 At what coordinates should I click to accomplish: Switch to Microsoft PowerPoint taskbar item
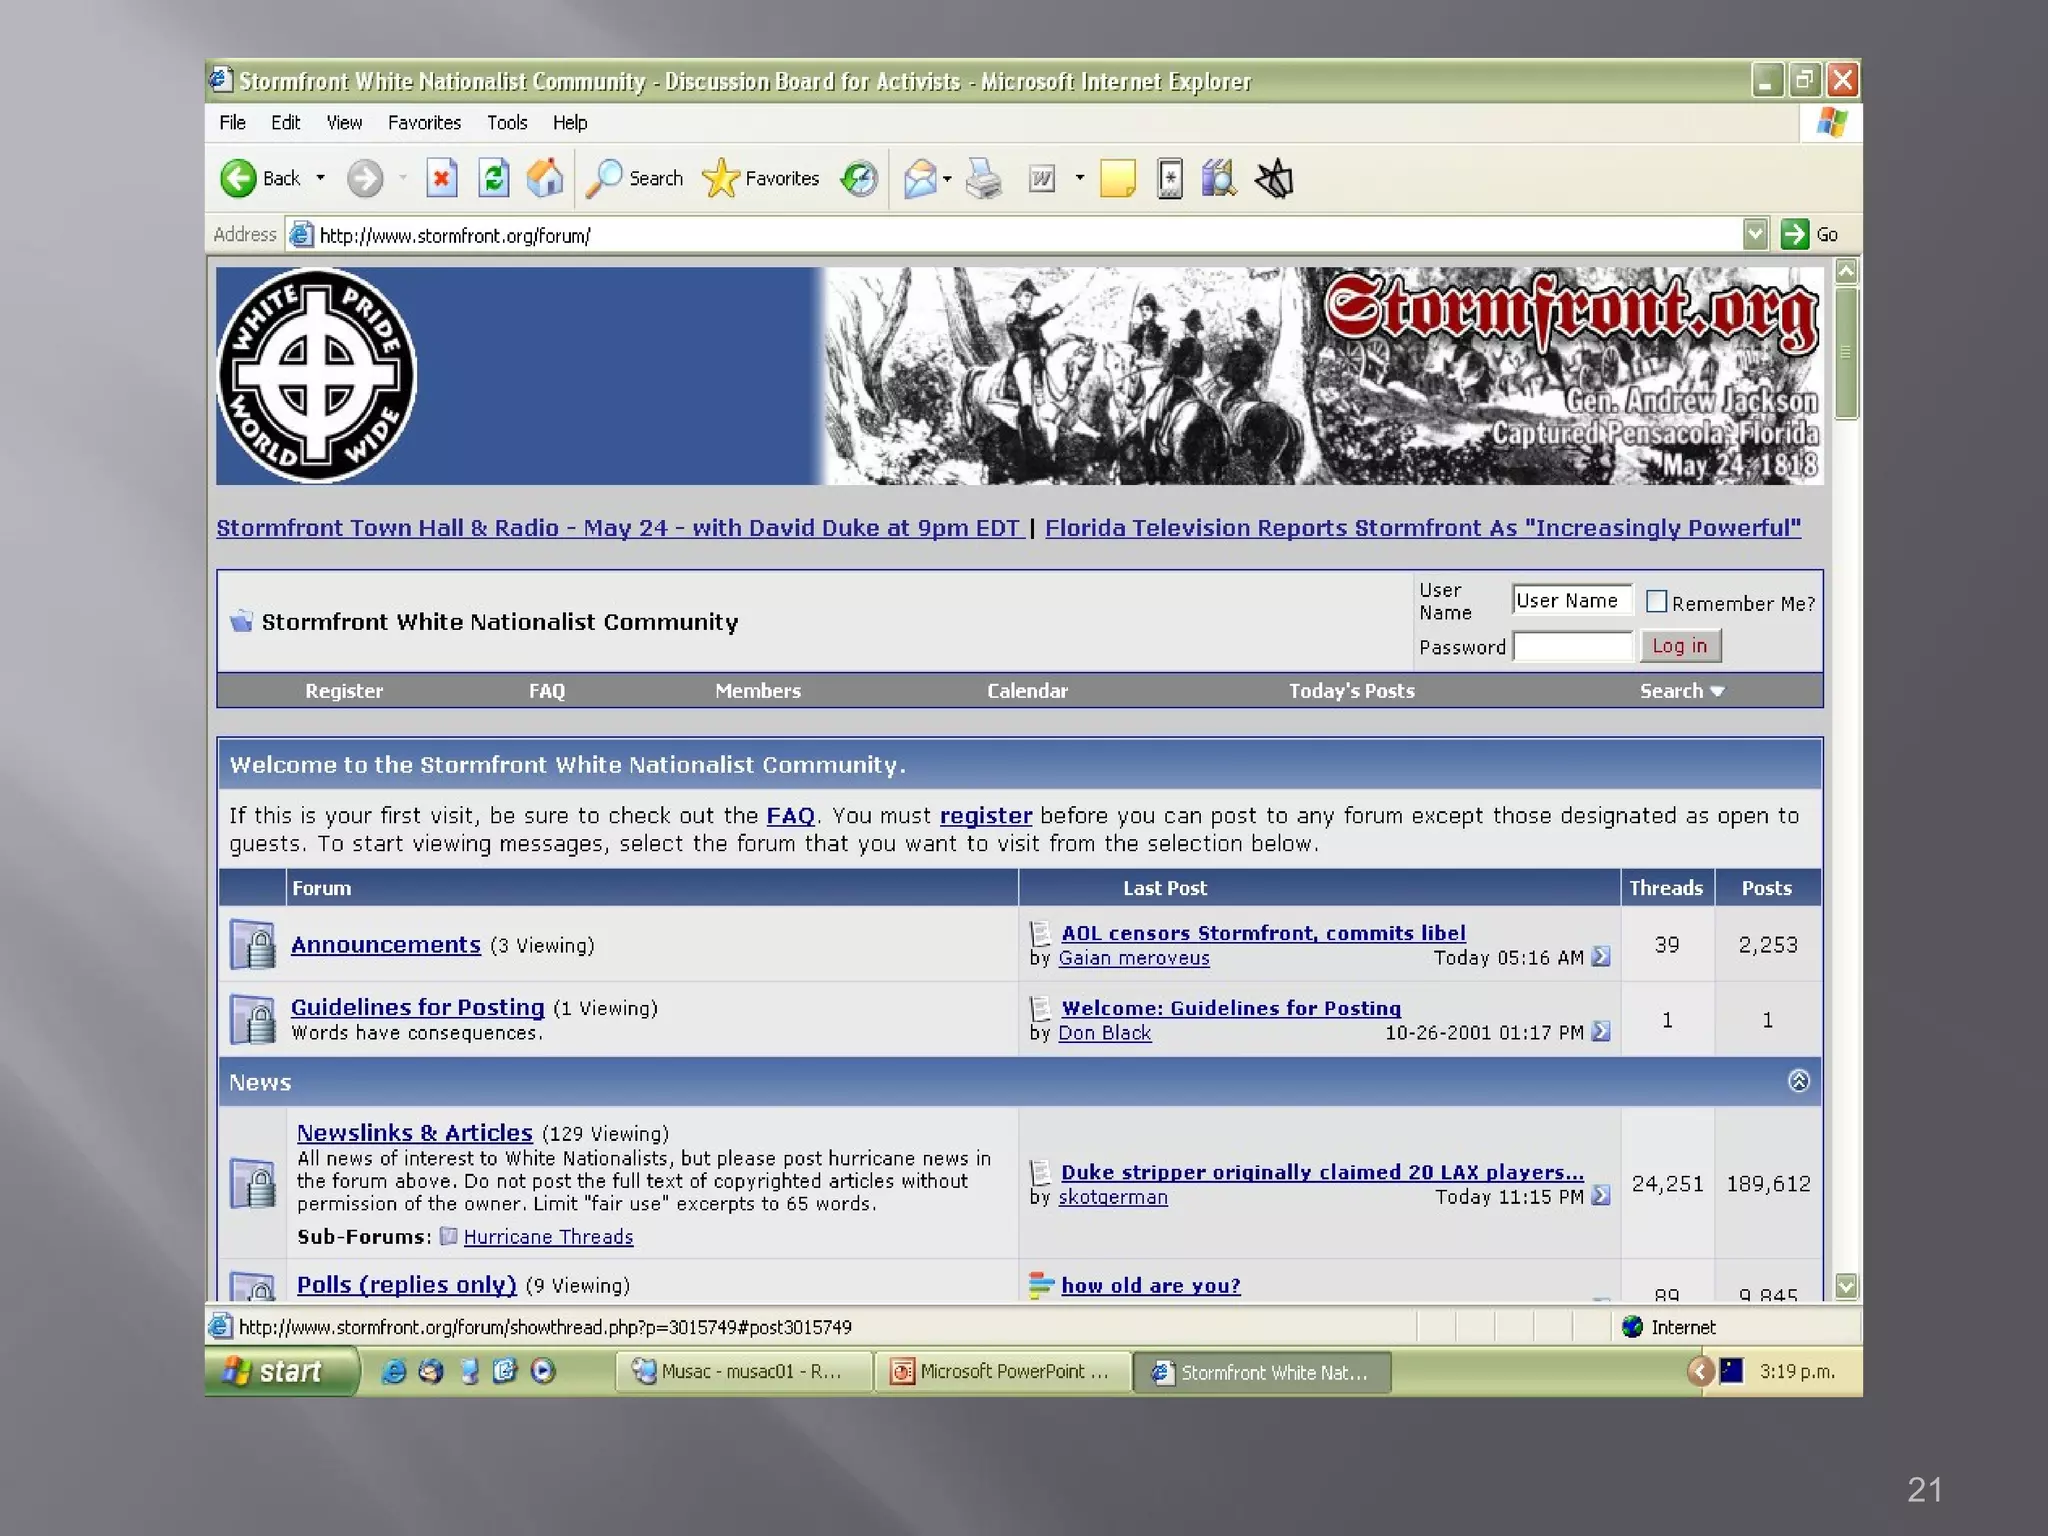[x=1003, y=1372]
